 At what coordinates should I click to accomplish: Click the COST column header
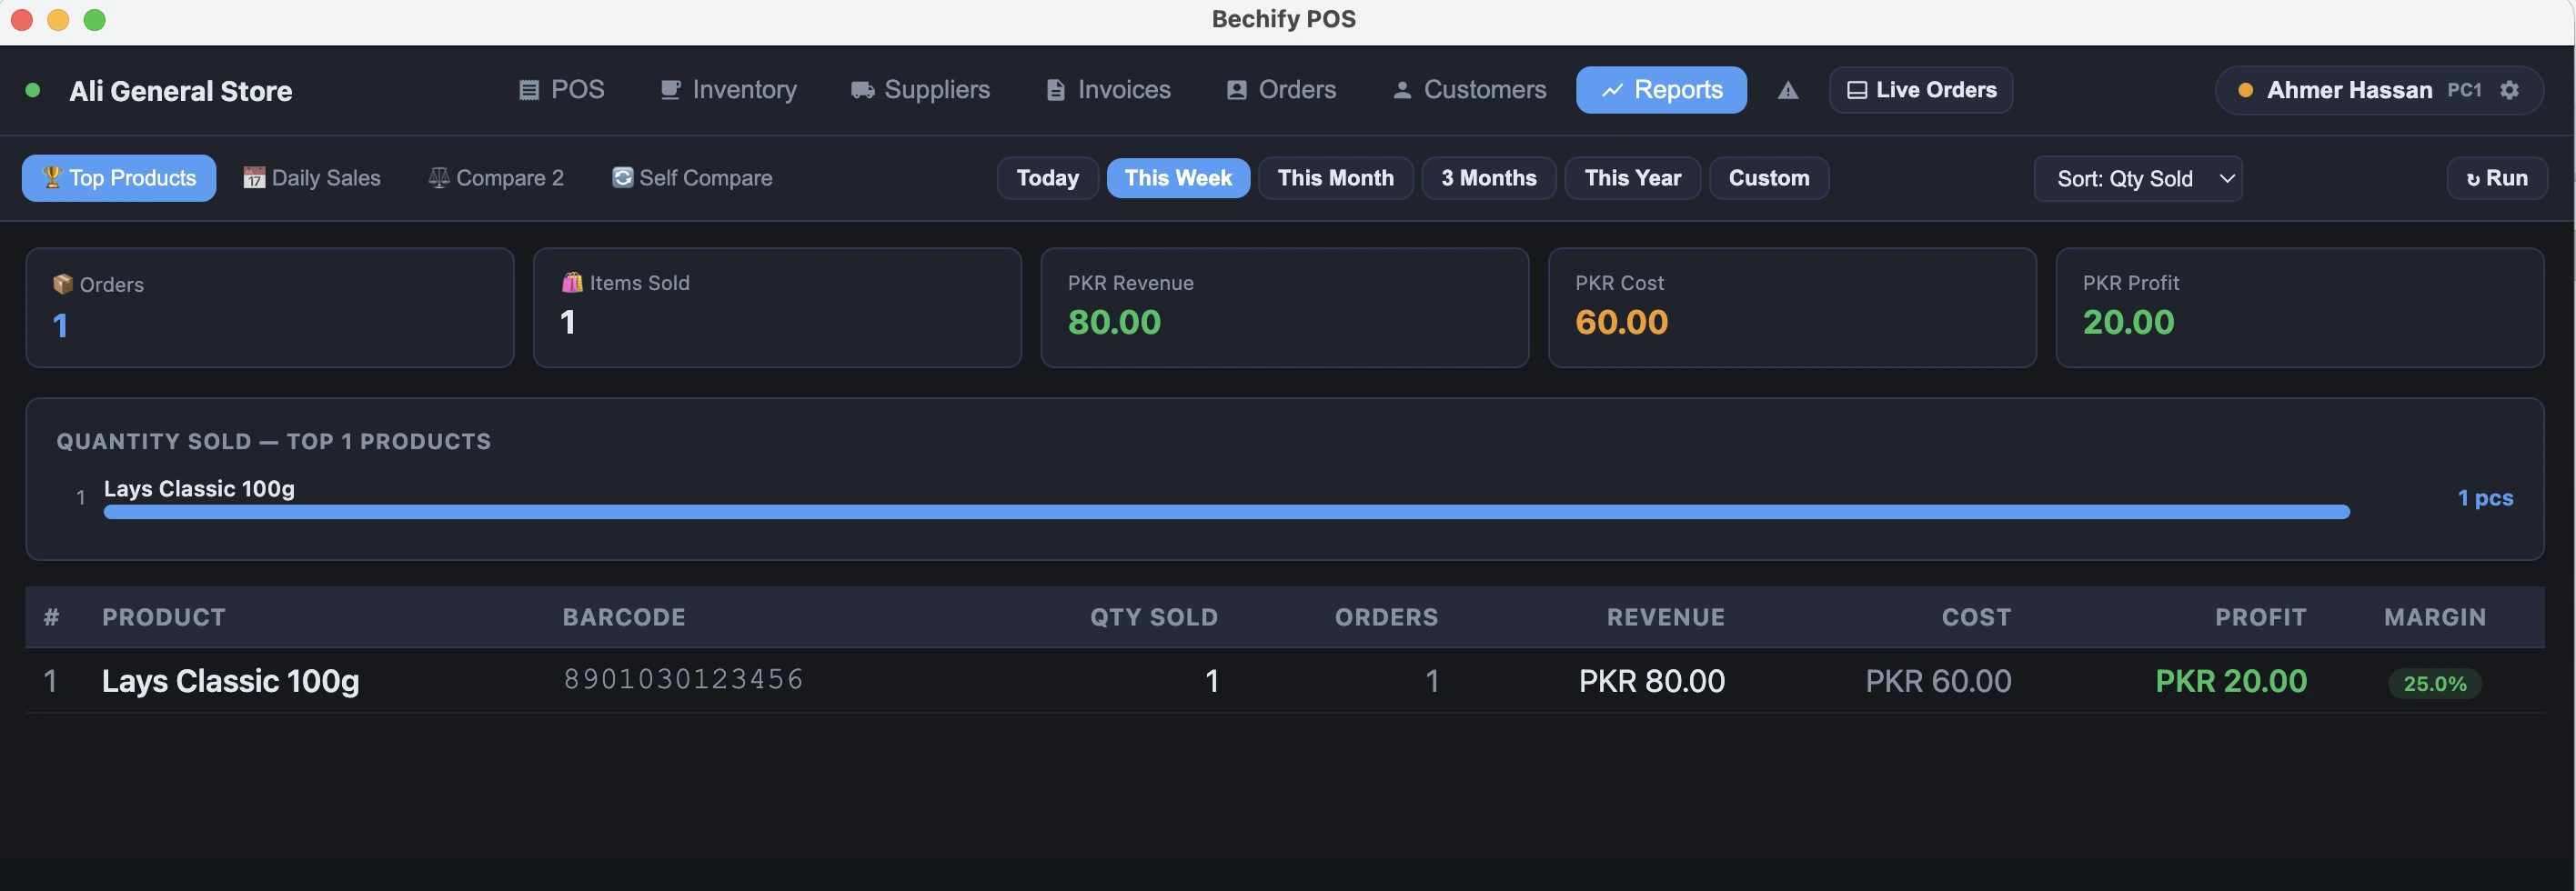tap(1976, 617)
